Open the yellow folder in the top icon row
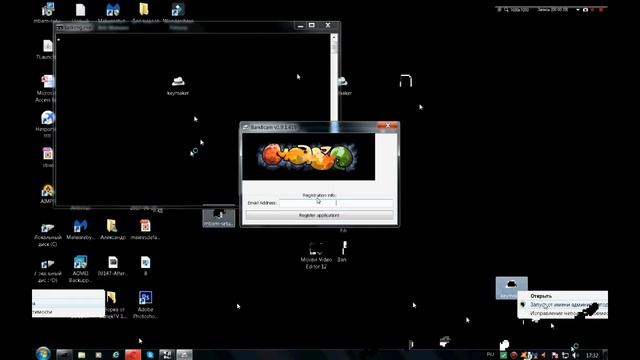This screenshot has height=360, width=640. [144, 11]
